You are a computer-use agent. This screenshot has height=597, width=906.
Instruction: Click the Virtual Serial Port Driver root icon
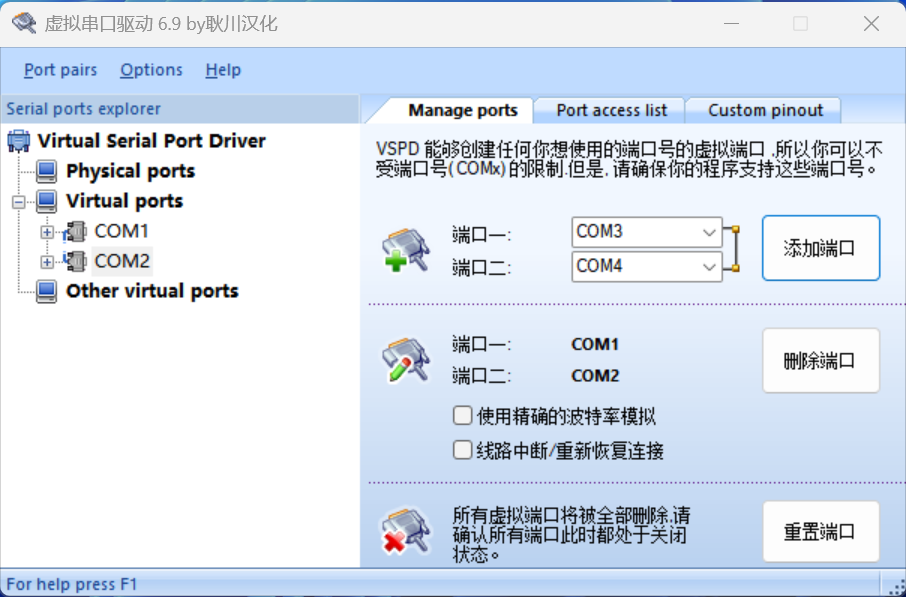click(x=19, y=141)
